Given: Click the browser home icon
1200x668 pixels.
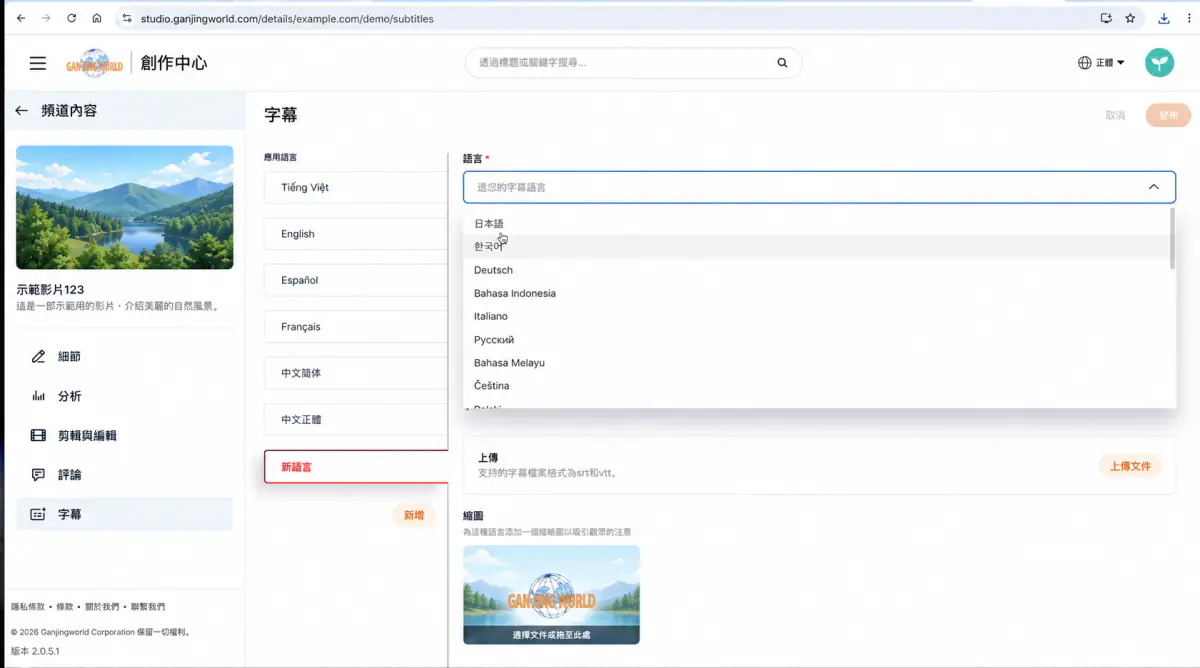Looking at the screenshot, I should click(x=96, y=18).
